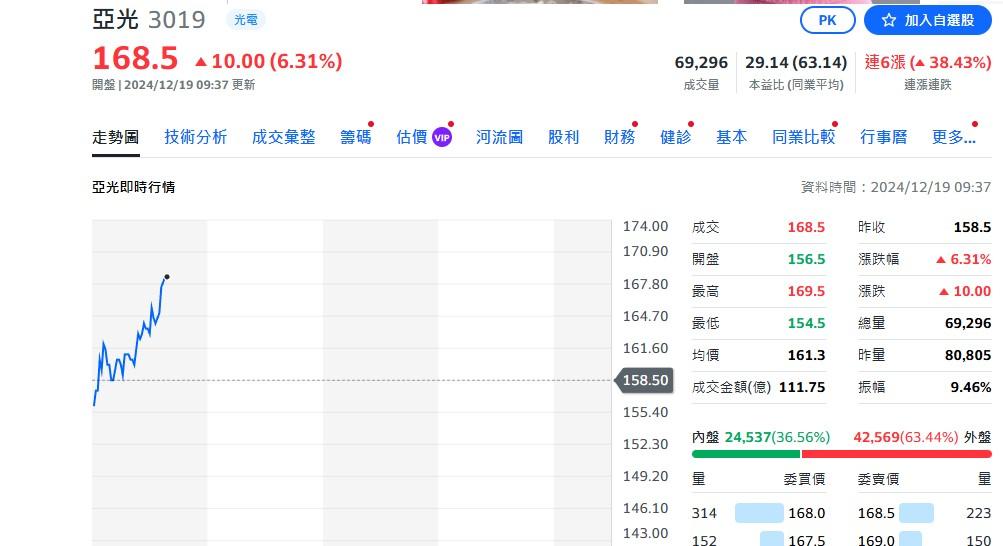Click 委賣價 168.5 row
Image resolution: width=1003 pixels, height=546 pixels.
click(x=924, y=513)
